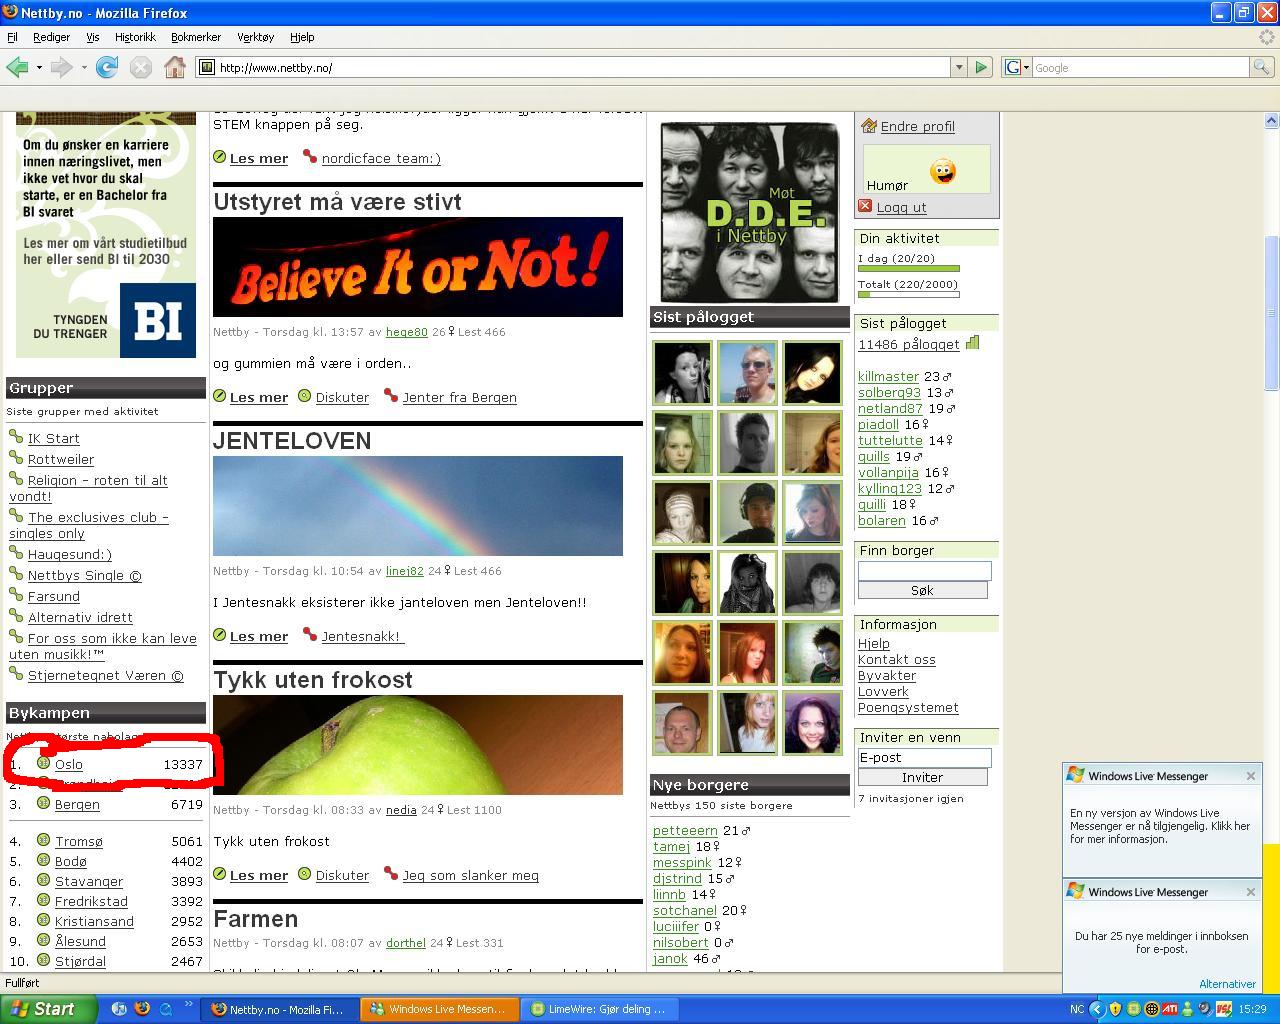This screenshot has height=1024, width=1280.
Task: Click the Søk button
Action: [x=922, y=590]
